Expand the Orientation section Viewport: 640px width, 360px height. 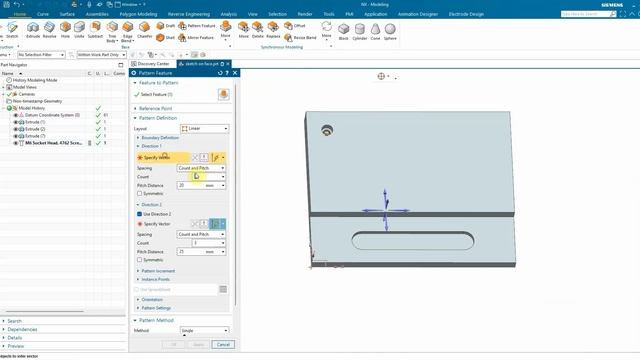pos(152,300)
